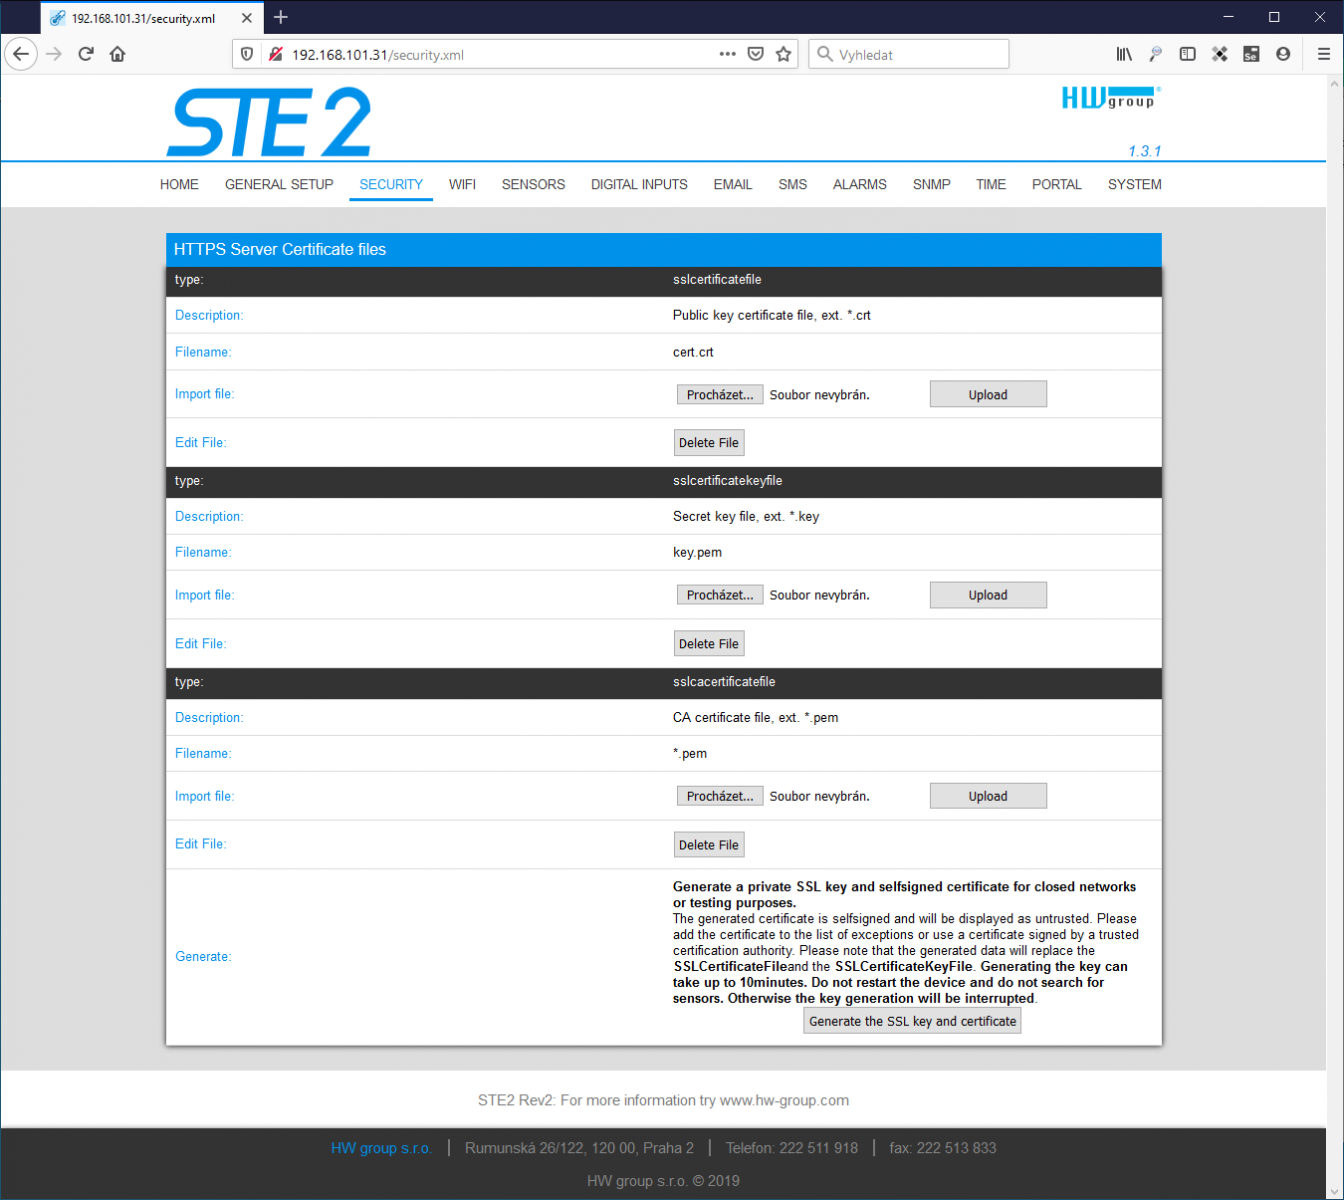Open the DIGITAL INPUTS page

pyautogui.click(x=639, y=184)
